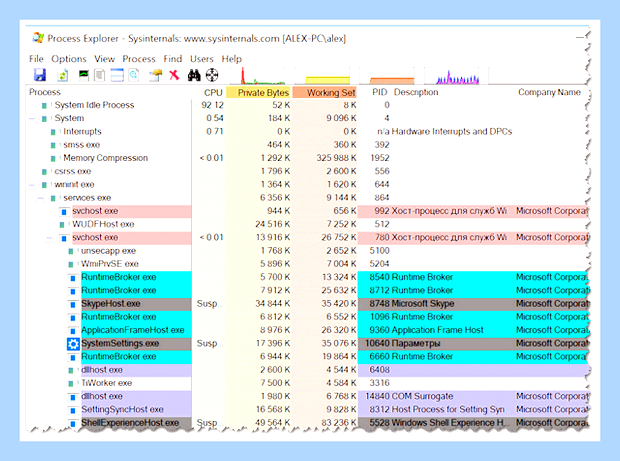Select the TiWorker.exe process row
The image size is (620, 461).
(x=307, y=384)
